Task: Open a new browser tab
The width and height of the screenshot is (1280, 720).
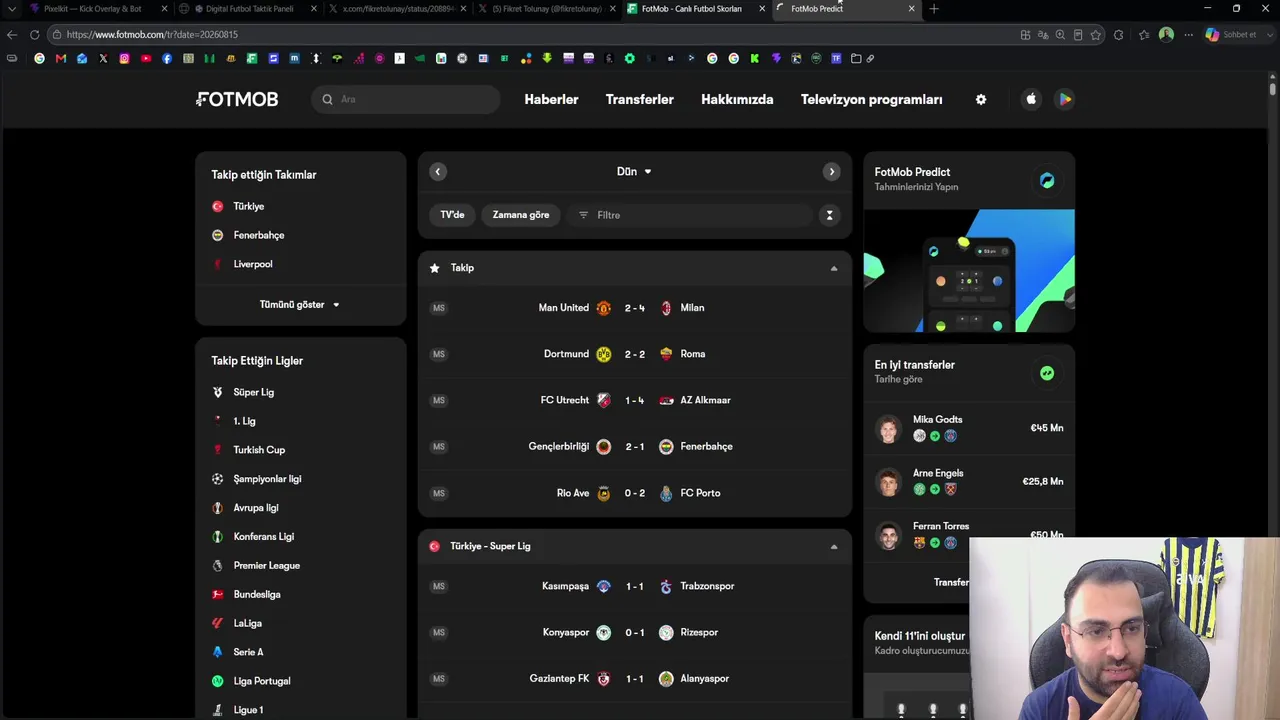Action: (x=934, y=9)
